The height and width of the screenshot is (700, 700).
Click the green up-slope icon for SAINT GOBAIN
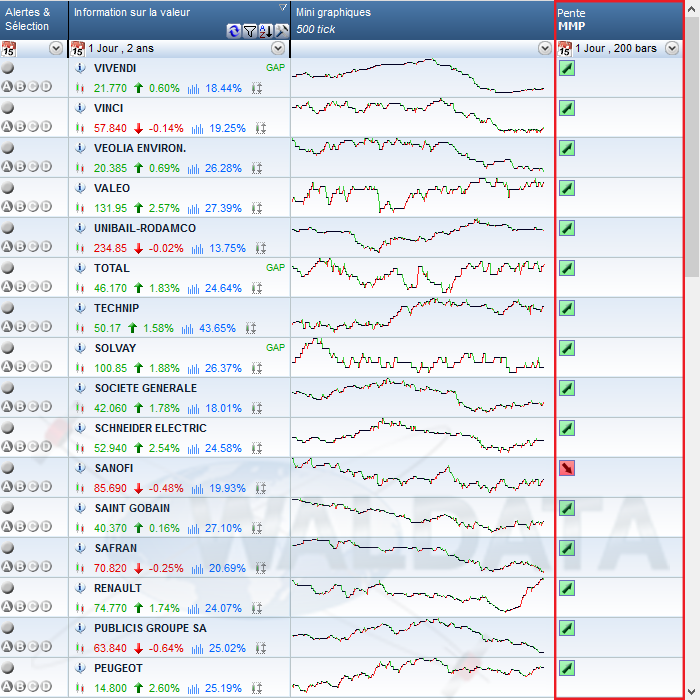point(567,508)
